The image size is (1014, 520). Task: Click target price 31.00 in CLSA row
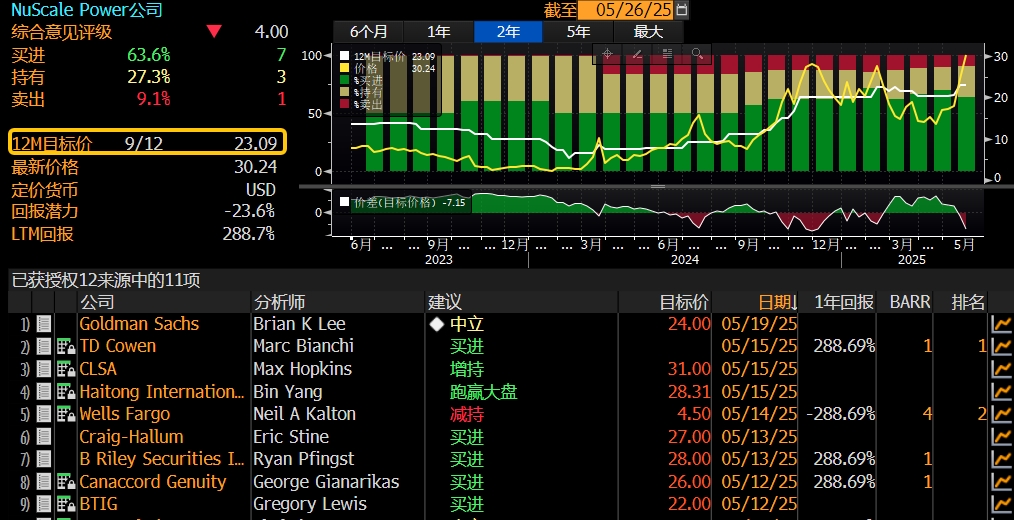point(689,369)
